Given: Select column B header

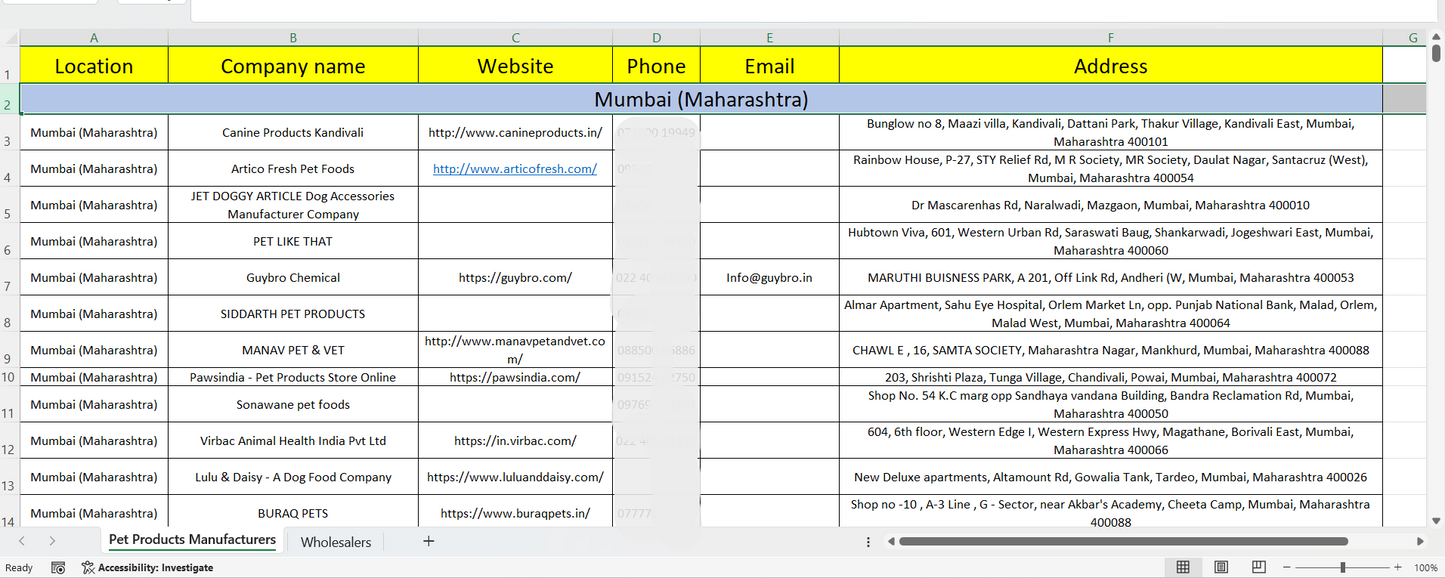Looking at the screenshot, I should 293,38.
